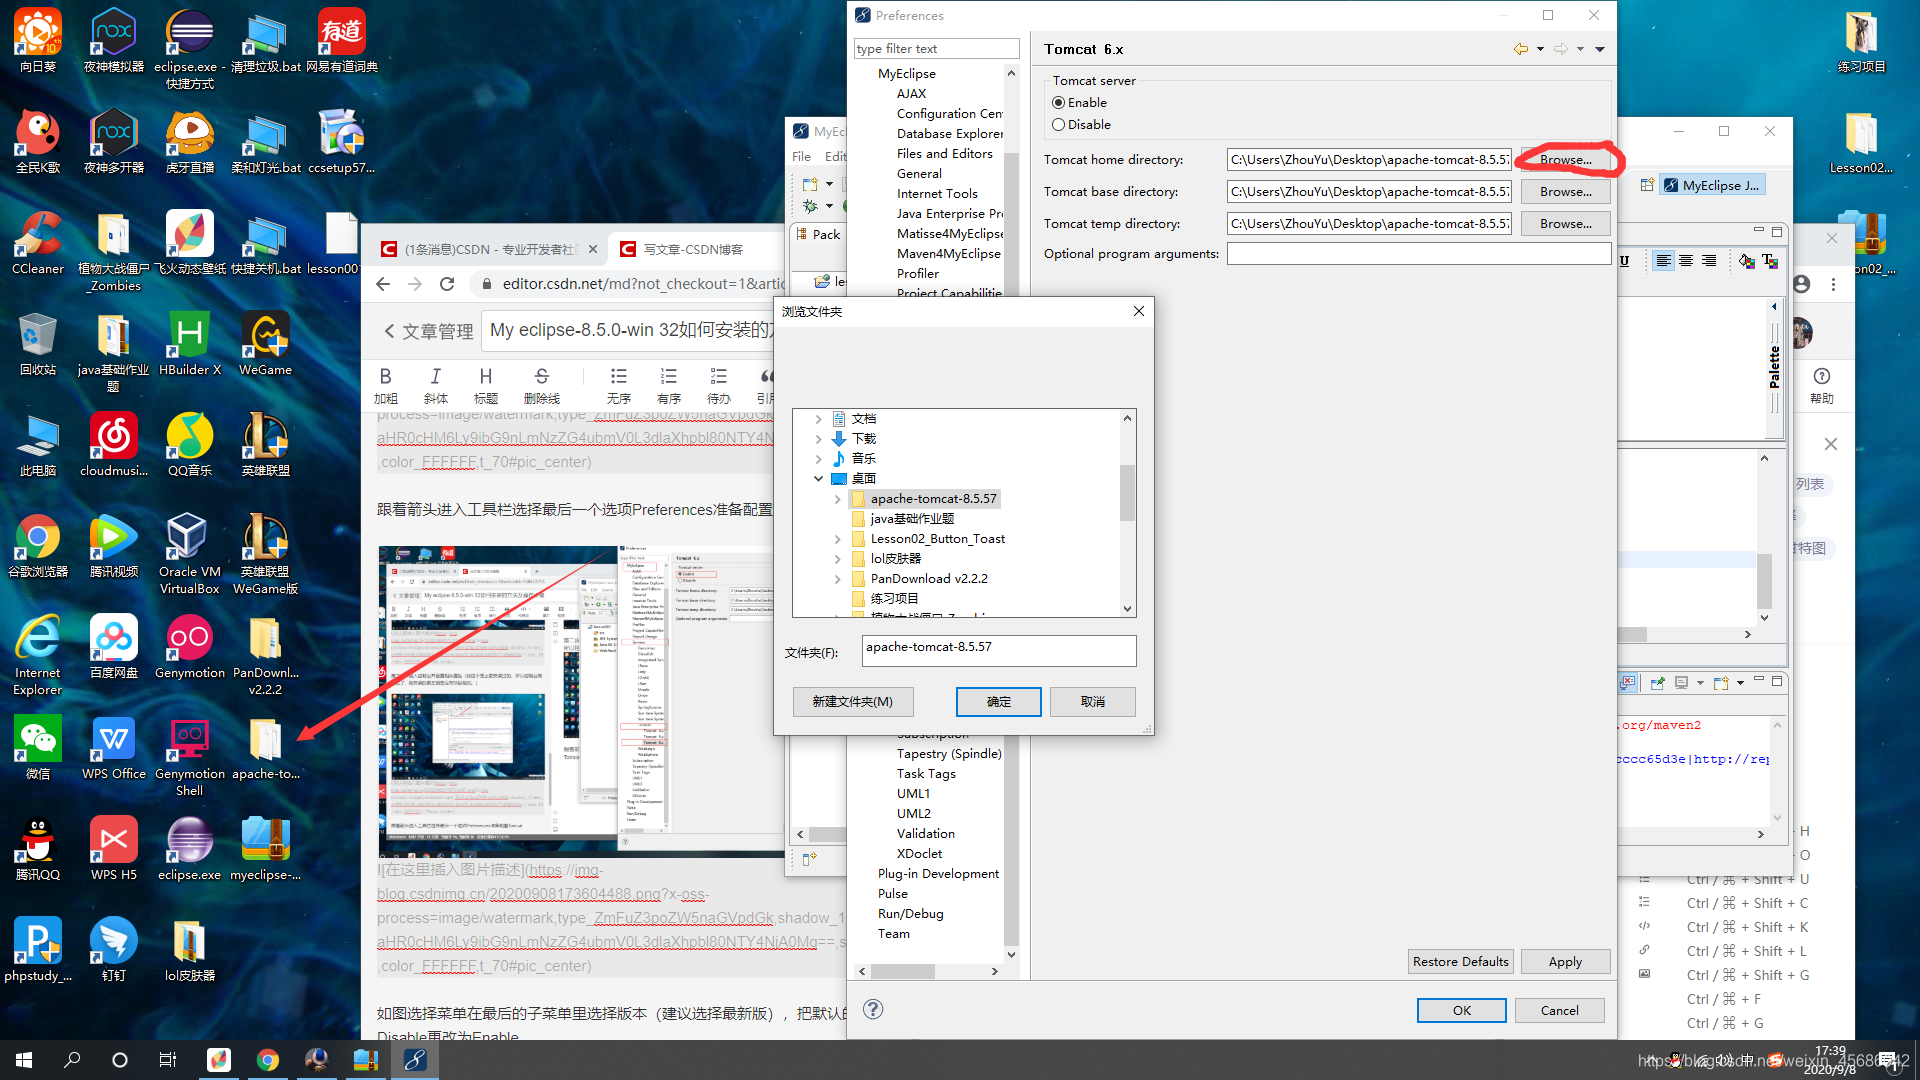
Task: Click the 文章管理 back link
Action: click(x=428, y=331)
